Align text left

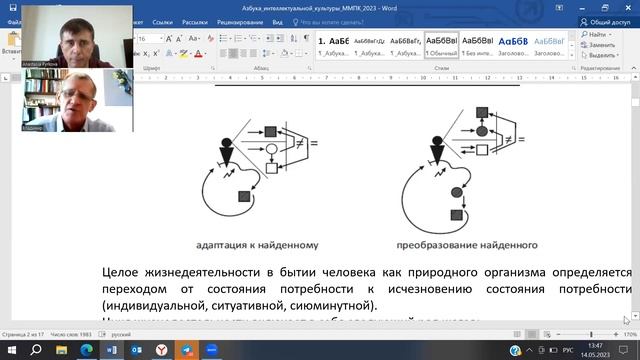click(x=223, y=53)
